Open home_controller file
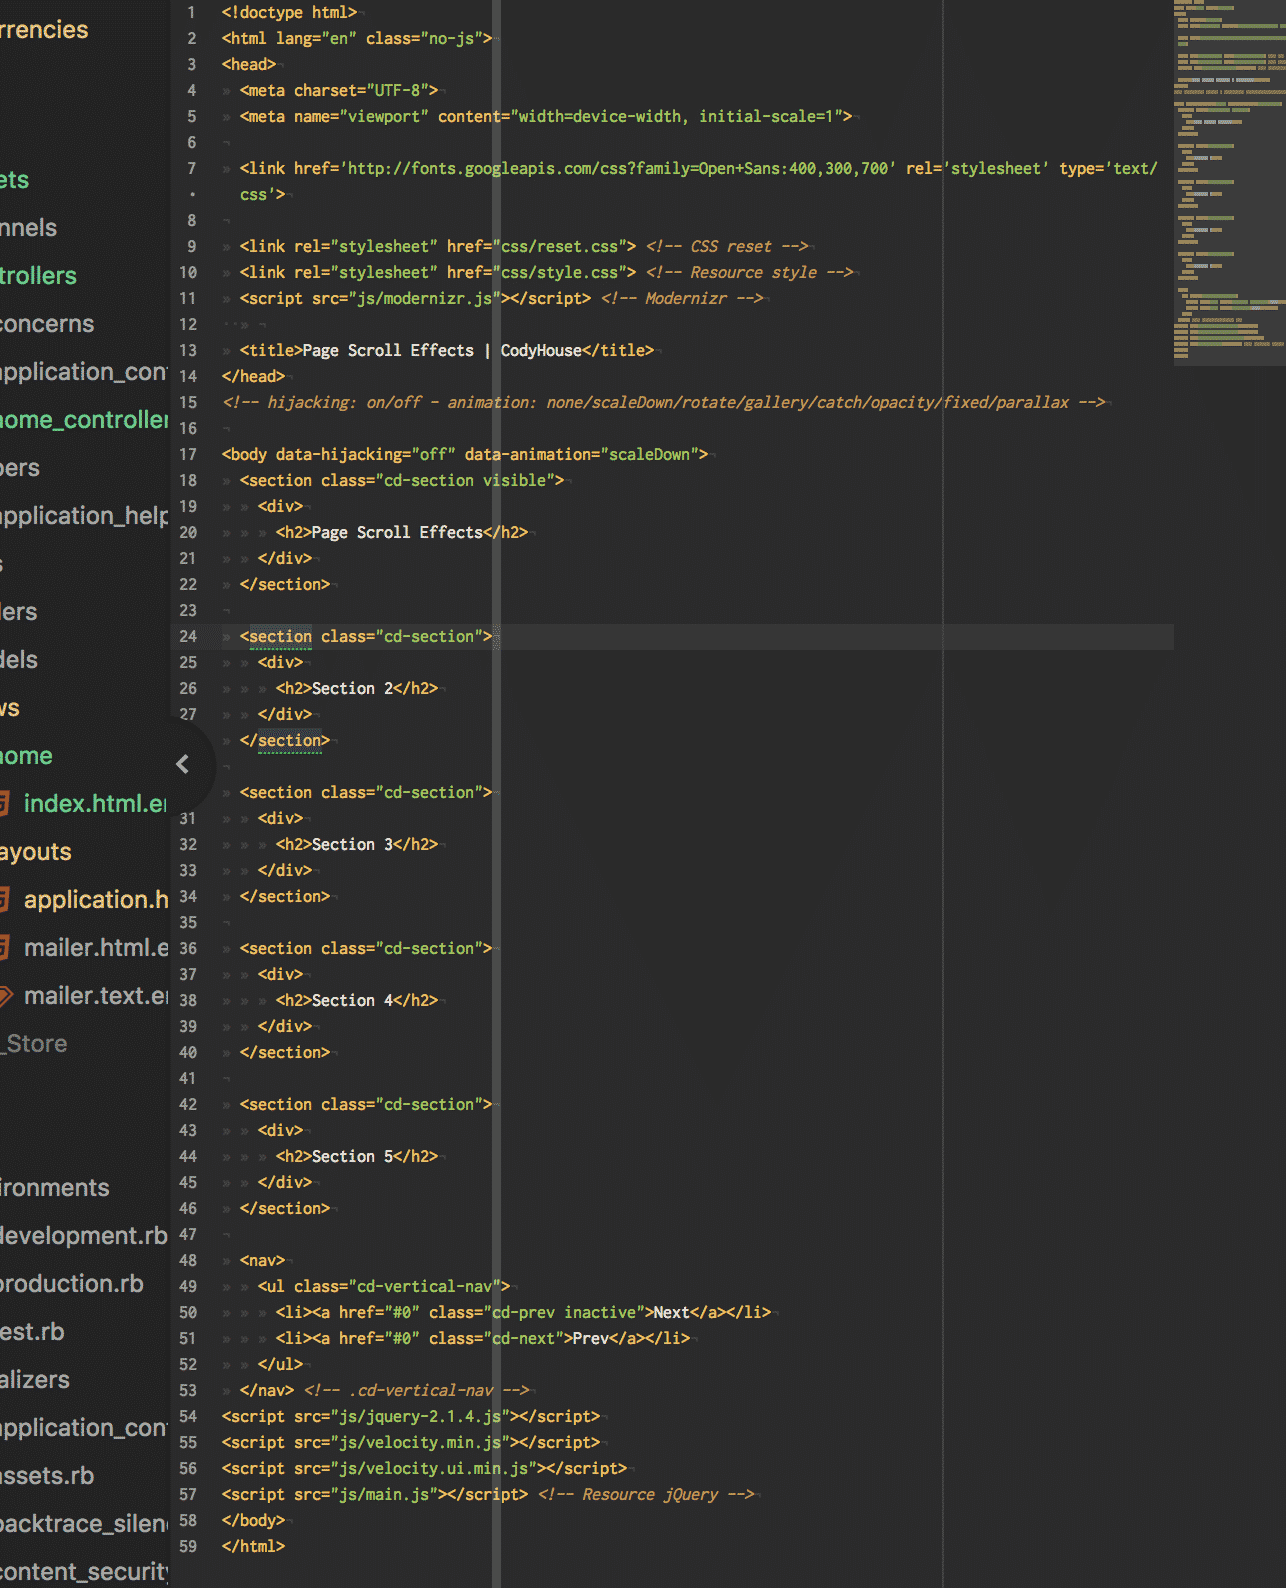The image size is (1286, 1588). [x=84, y=420]
